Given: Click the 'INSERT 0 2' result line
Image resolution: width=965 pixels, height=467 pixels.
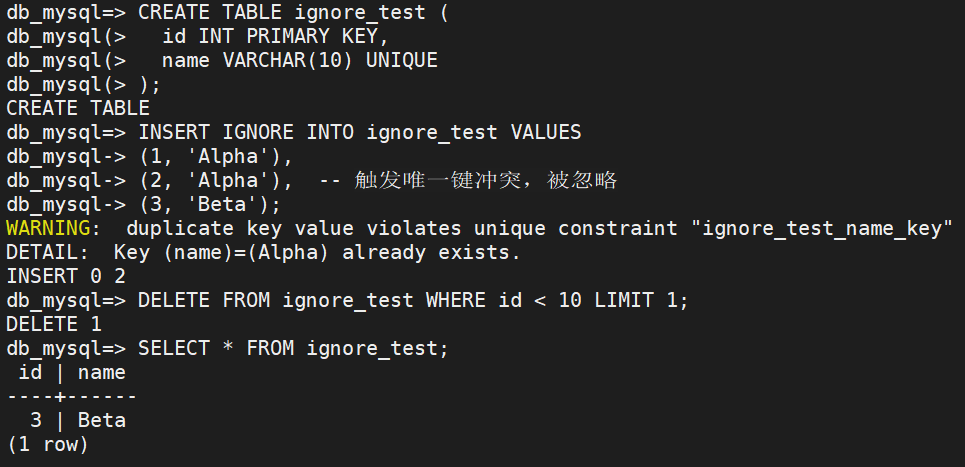Looking at the screenshot, I should [66, 277].
